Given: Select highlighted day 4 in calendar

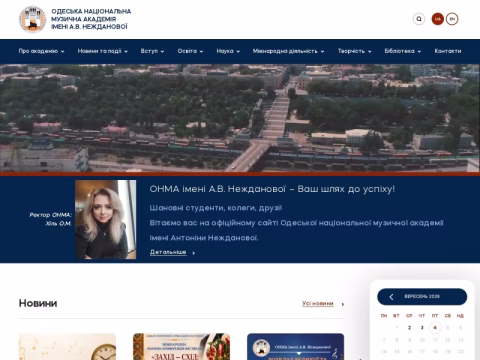Looking at the screenshot, I should pyautogui.click(x=435, y=328).
